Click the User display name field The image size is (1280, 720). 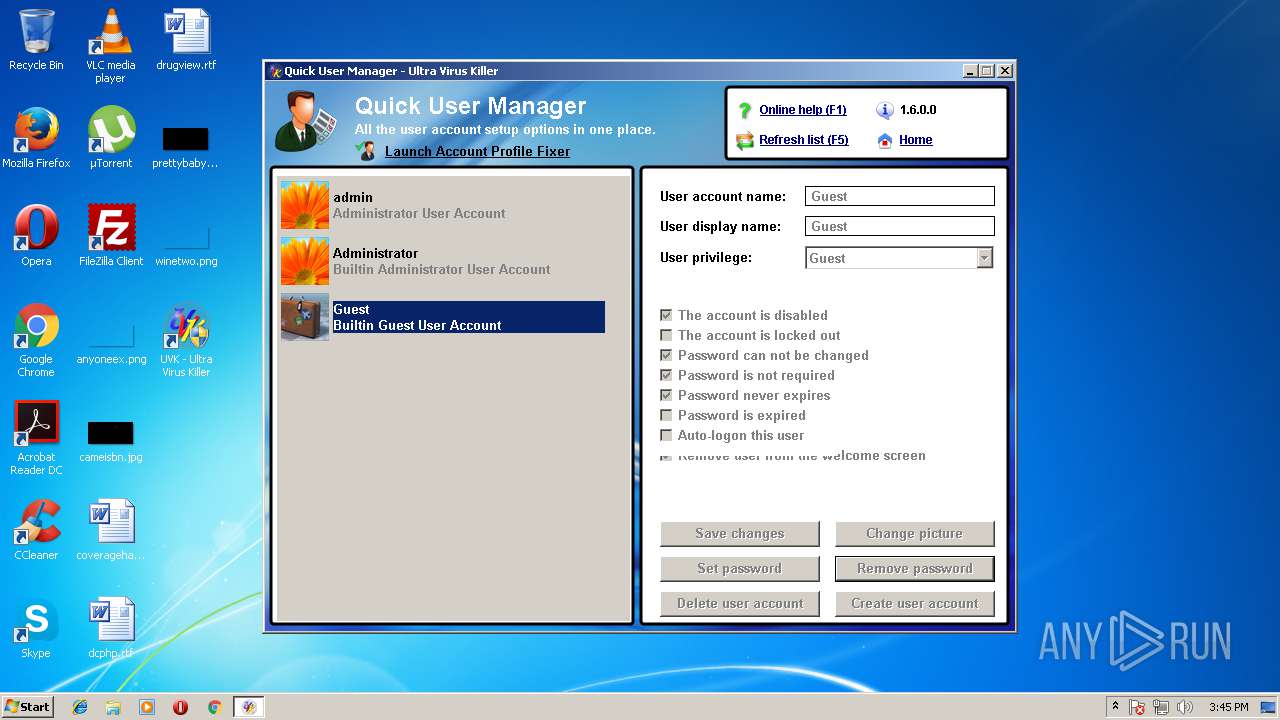click(x=900, y=227)
